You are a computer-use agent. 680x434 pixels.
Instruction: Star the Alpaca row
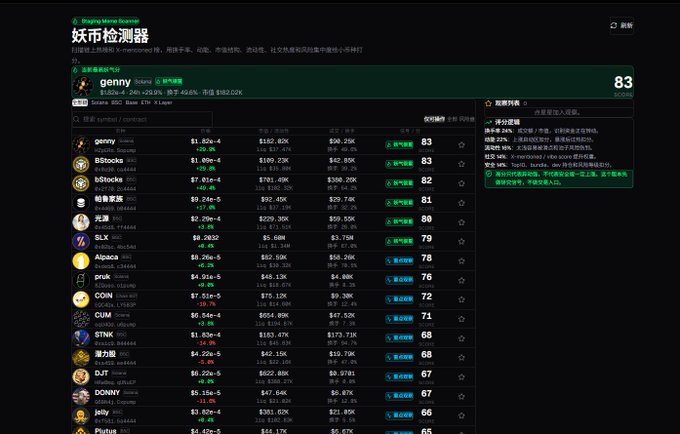click(x=461, y=261)
